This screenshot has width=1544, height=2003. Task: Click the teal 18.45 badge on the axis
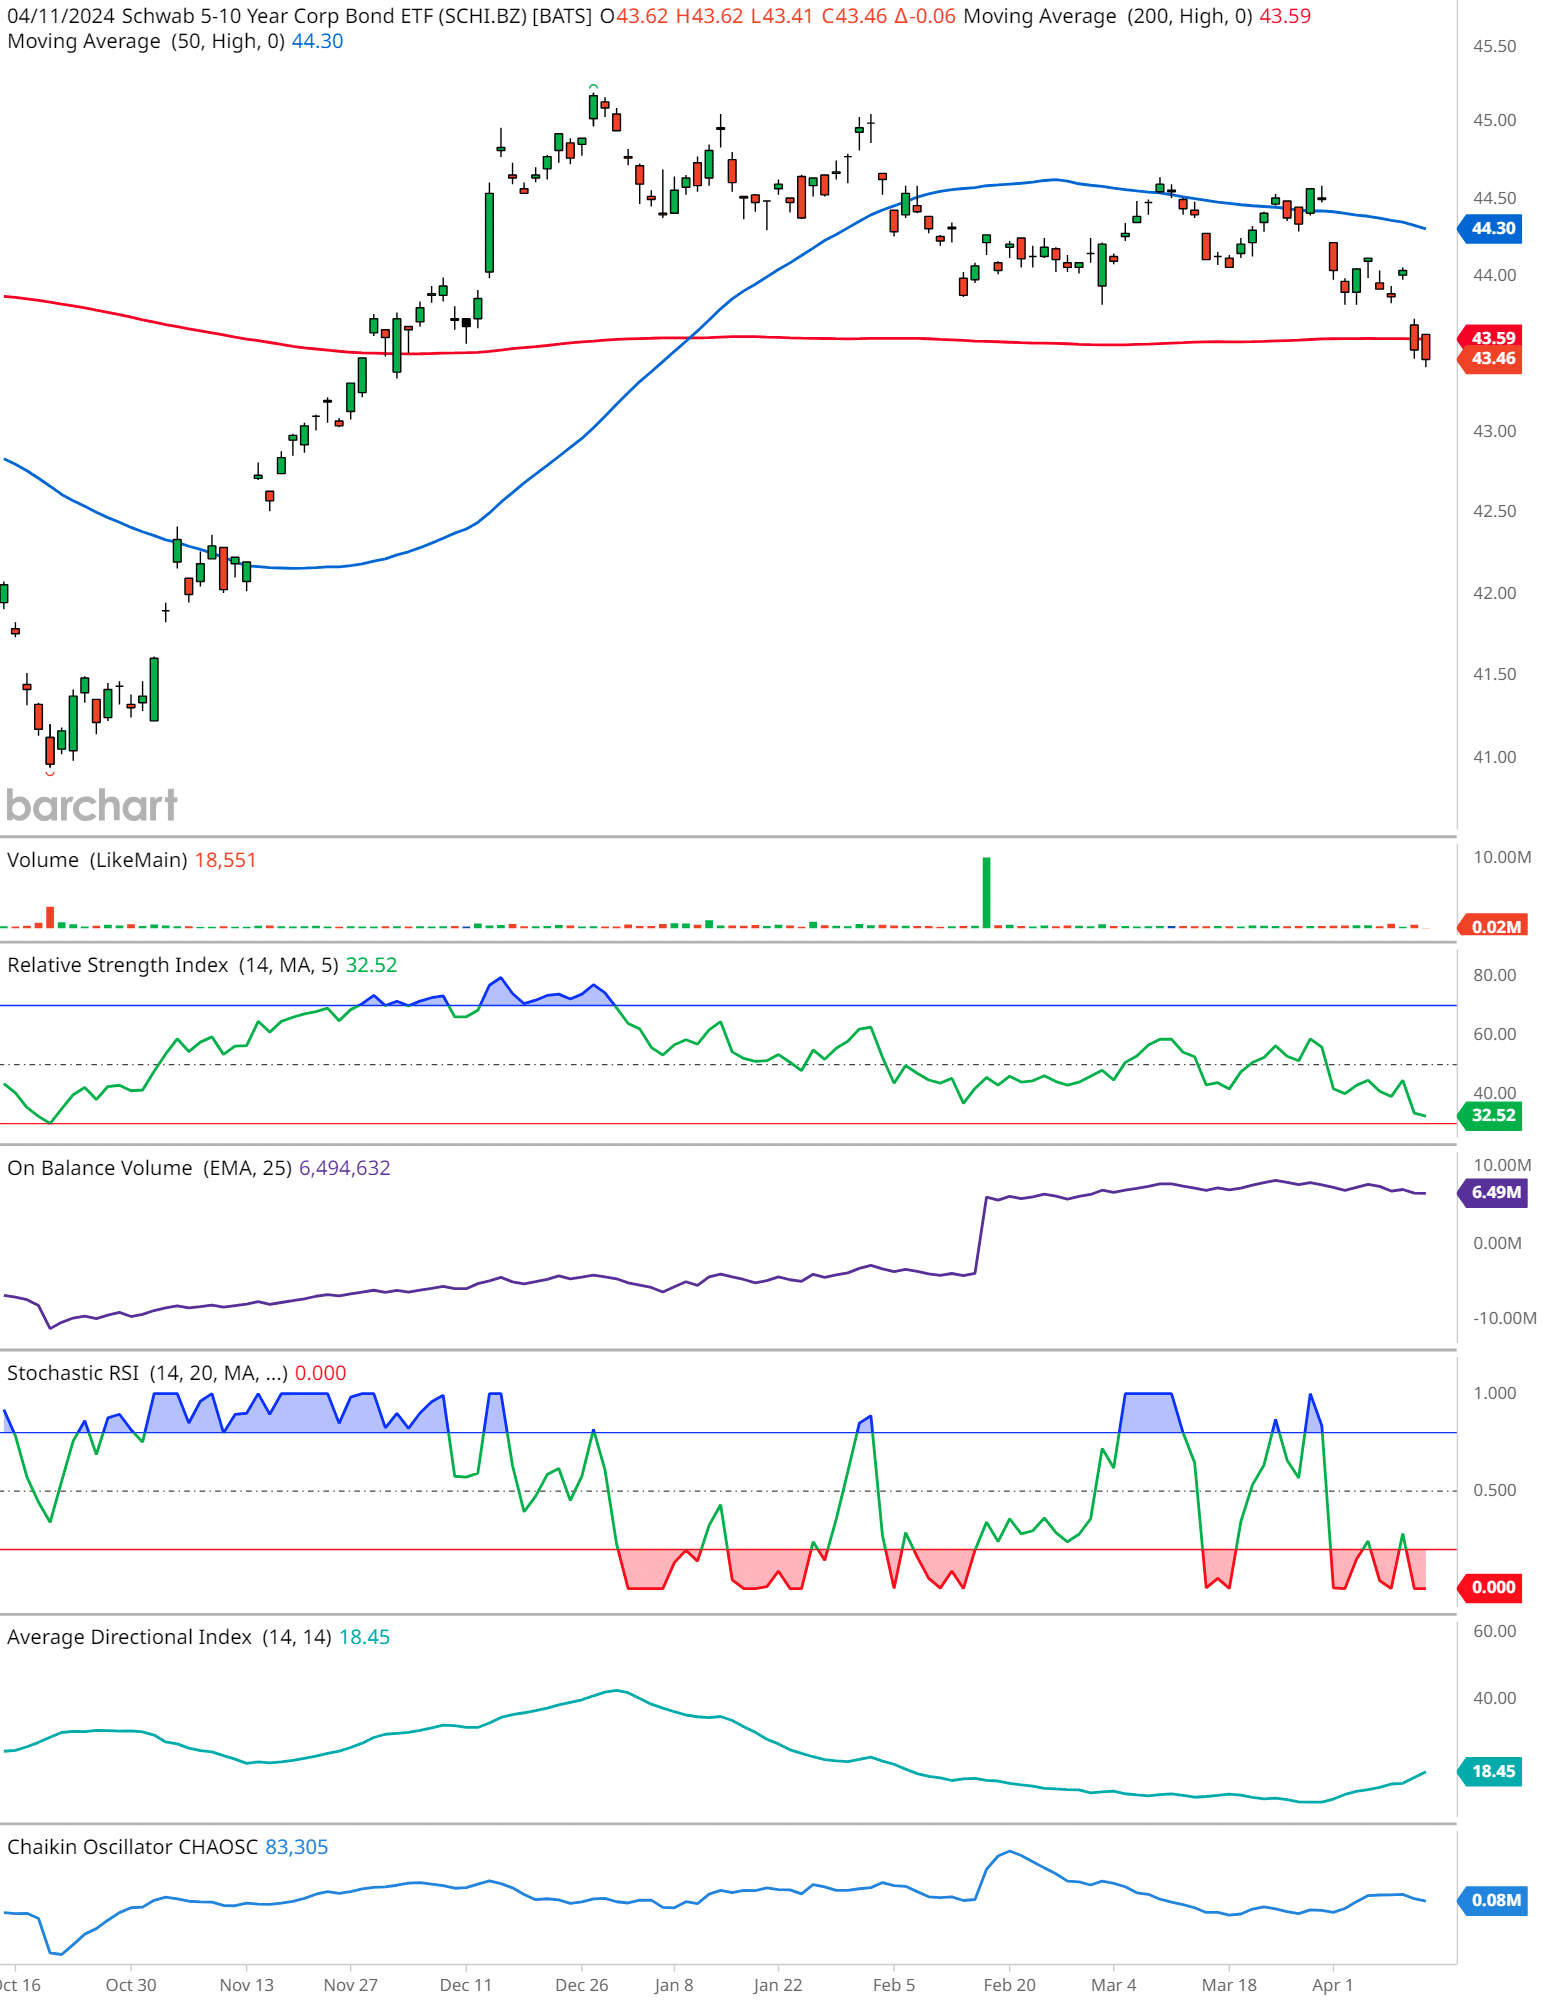pos(1491,1771)
